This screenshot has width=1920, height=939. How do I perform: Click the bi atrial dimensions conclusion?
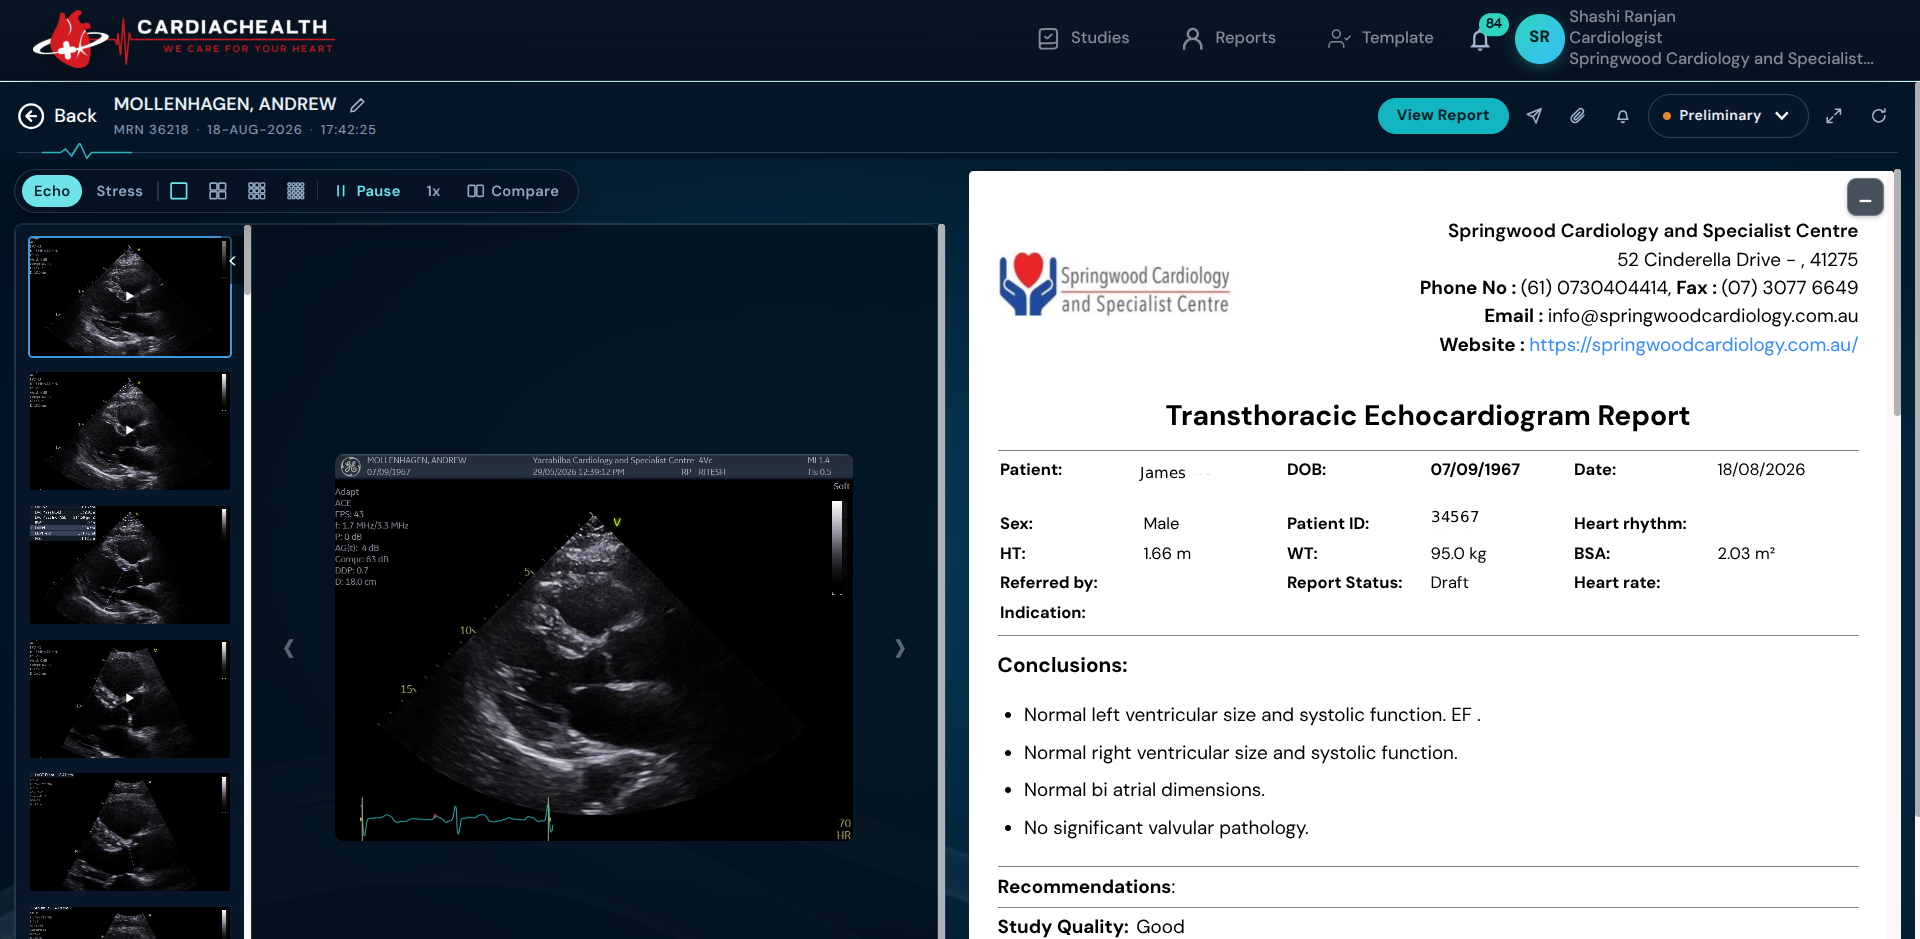tap(1144, 790)
